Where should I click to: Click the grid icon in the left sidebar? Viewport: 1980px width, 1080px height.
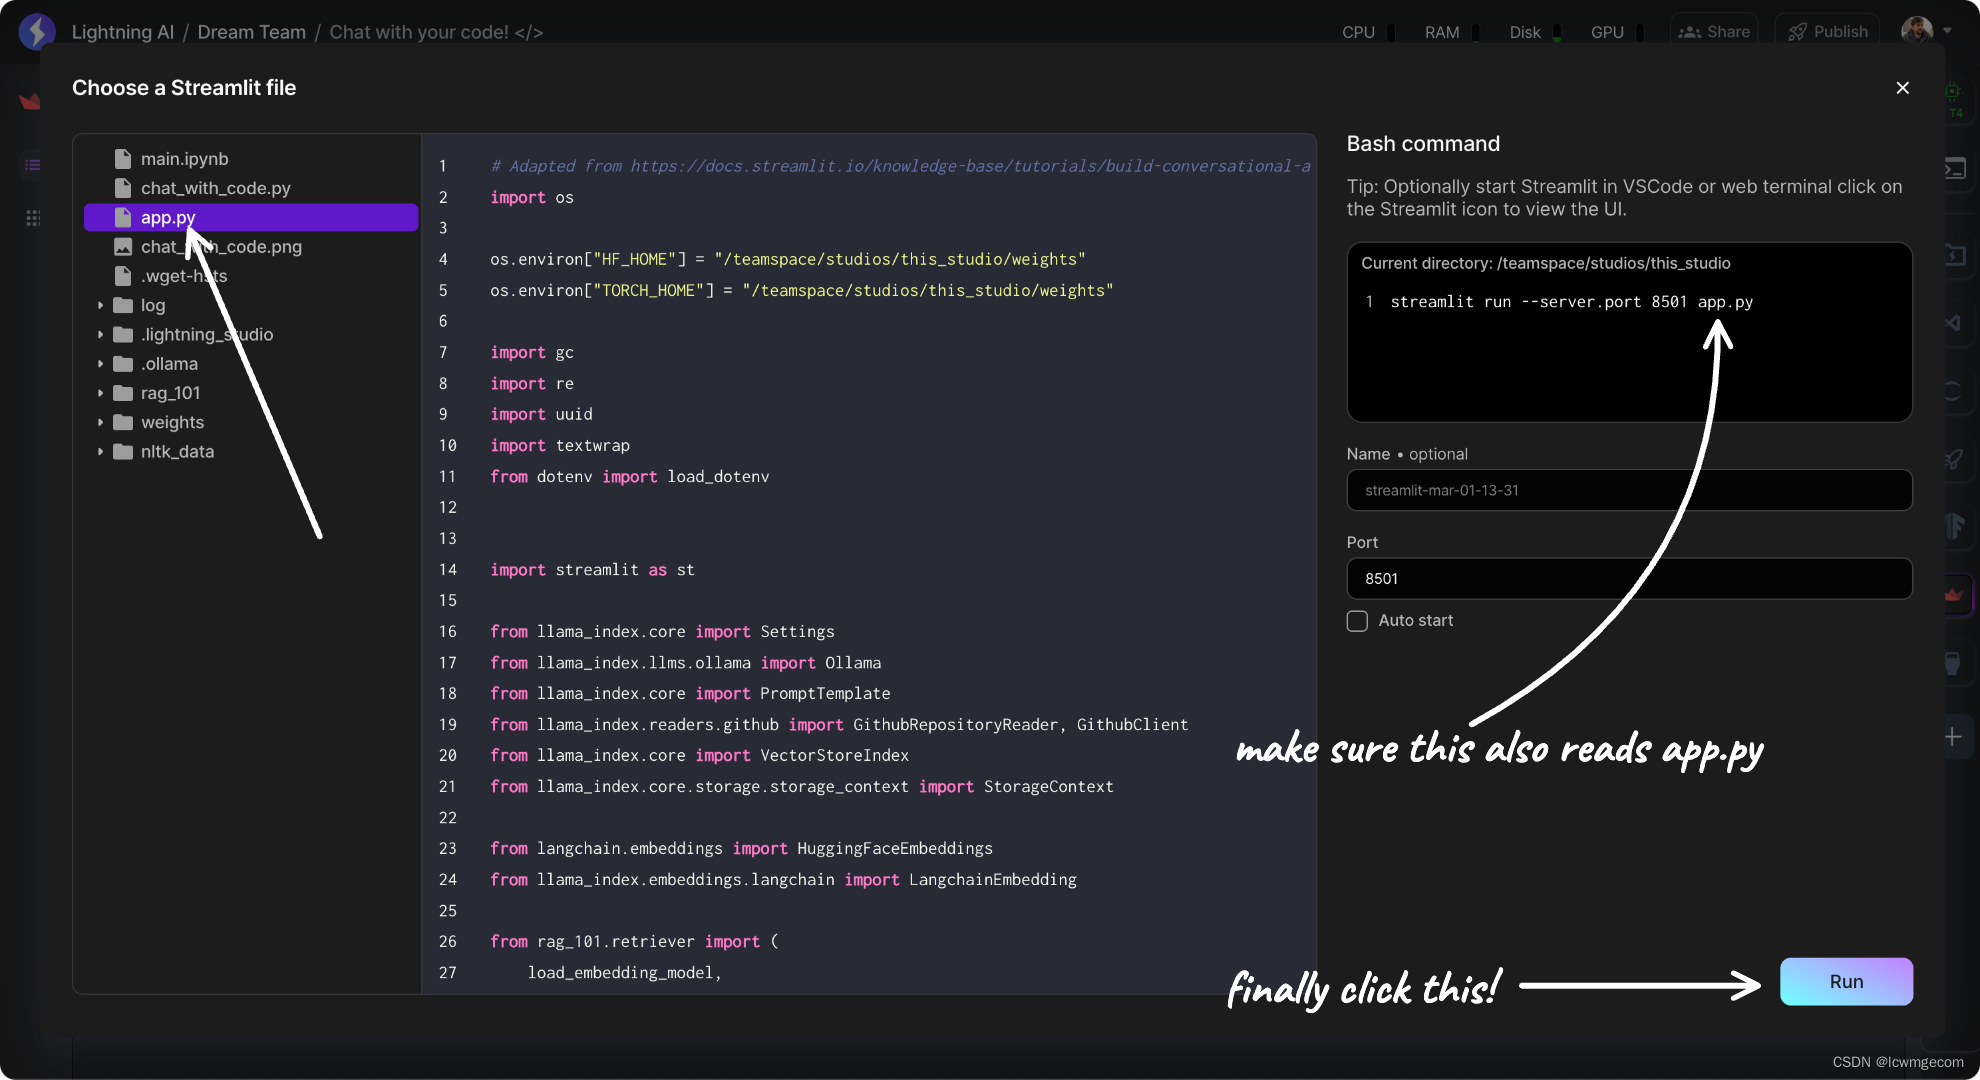pos(32,217)
